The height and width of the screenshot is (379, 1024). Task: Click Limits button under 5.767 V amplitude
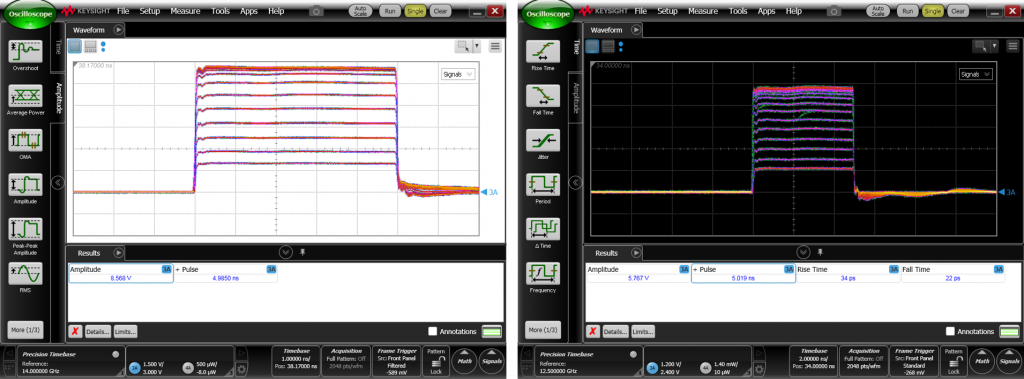[x=642, y=331]
